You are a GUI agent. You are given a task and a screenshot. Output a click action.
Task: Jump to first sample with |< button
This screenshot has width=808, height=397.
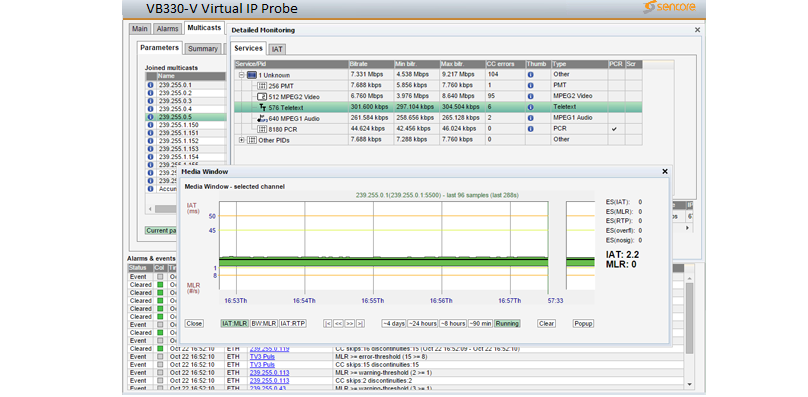[x=328, y=324]
